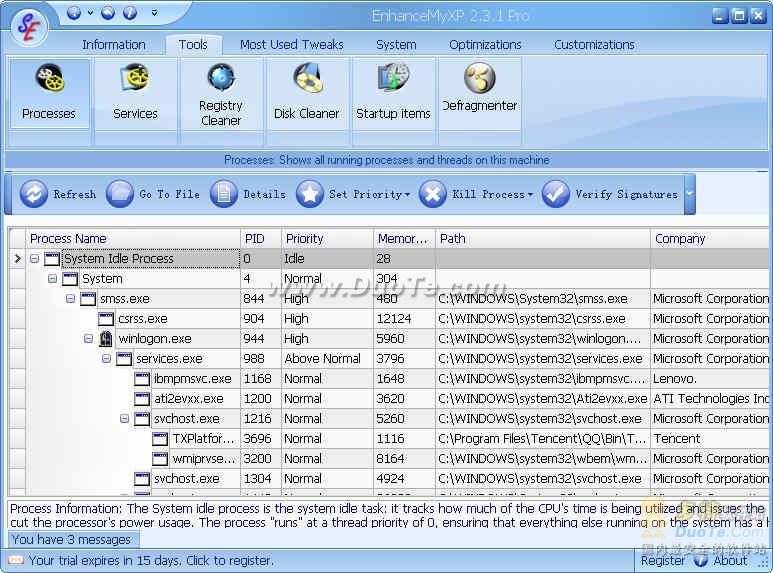This screenshot has width=773, height=573.
Task: Sort by the PID column header
Action: [x=261, y=239]
